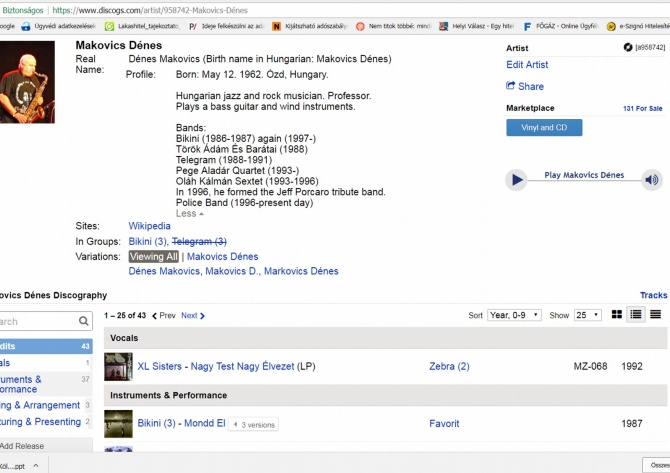The width and height of the screenshot is (670, 473).
Task: Click the Discogs record icon beside a958742
Action: [x=628, y=47]
